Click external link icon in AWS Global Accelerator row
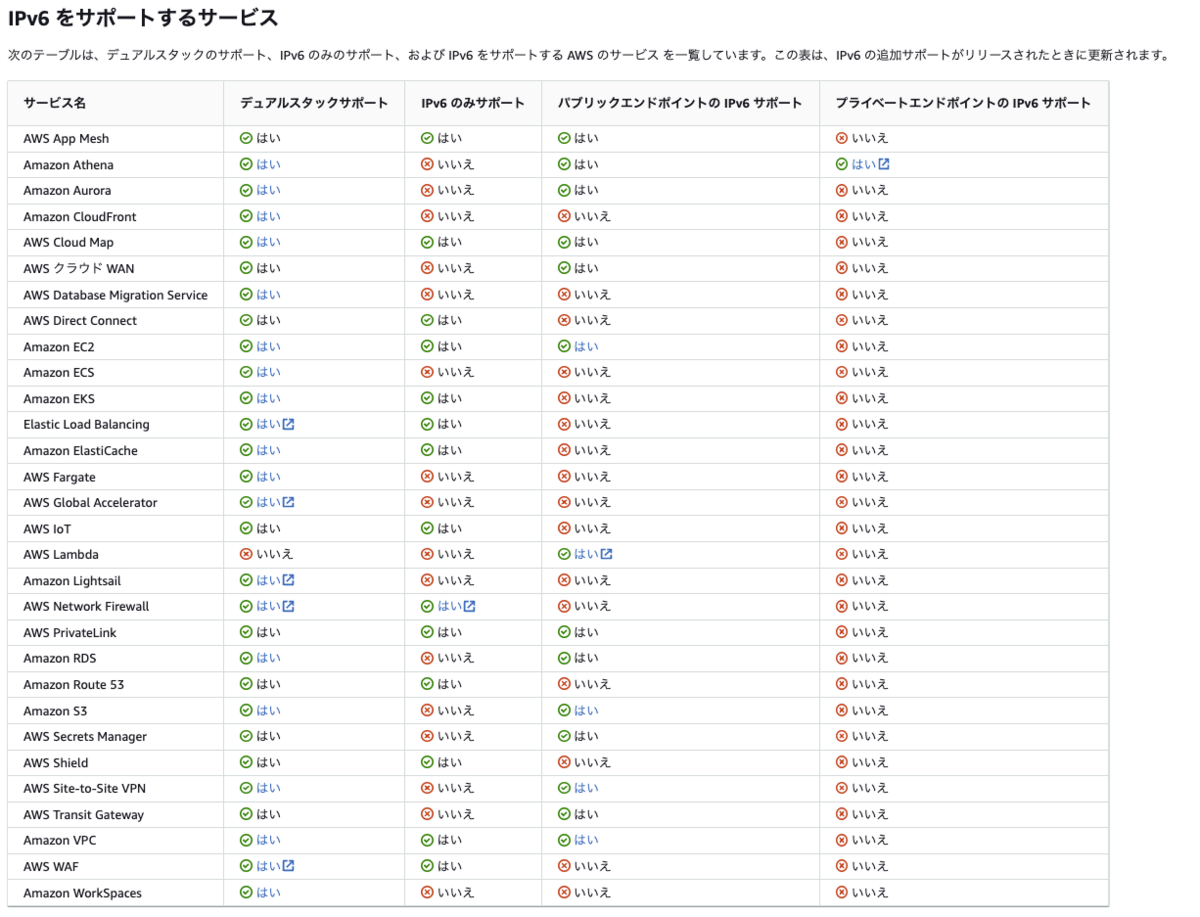The height and width of the screenshot is (917, 1200). [289, 502]
